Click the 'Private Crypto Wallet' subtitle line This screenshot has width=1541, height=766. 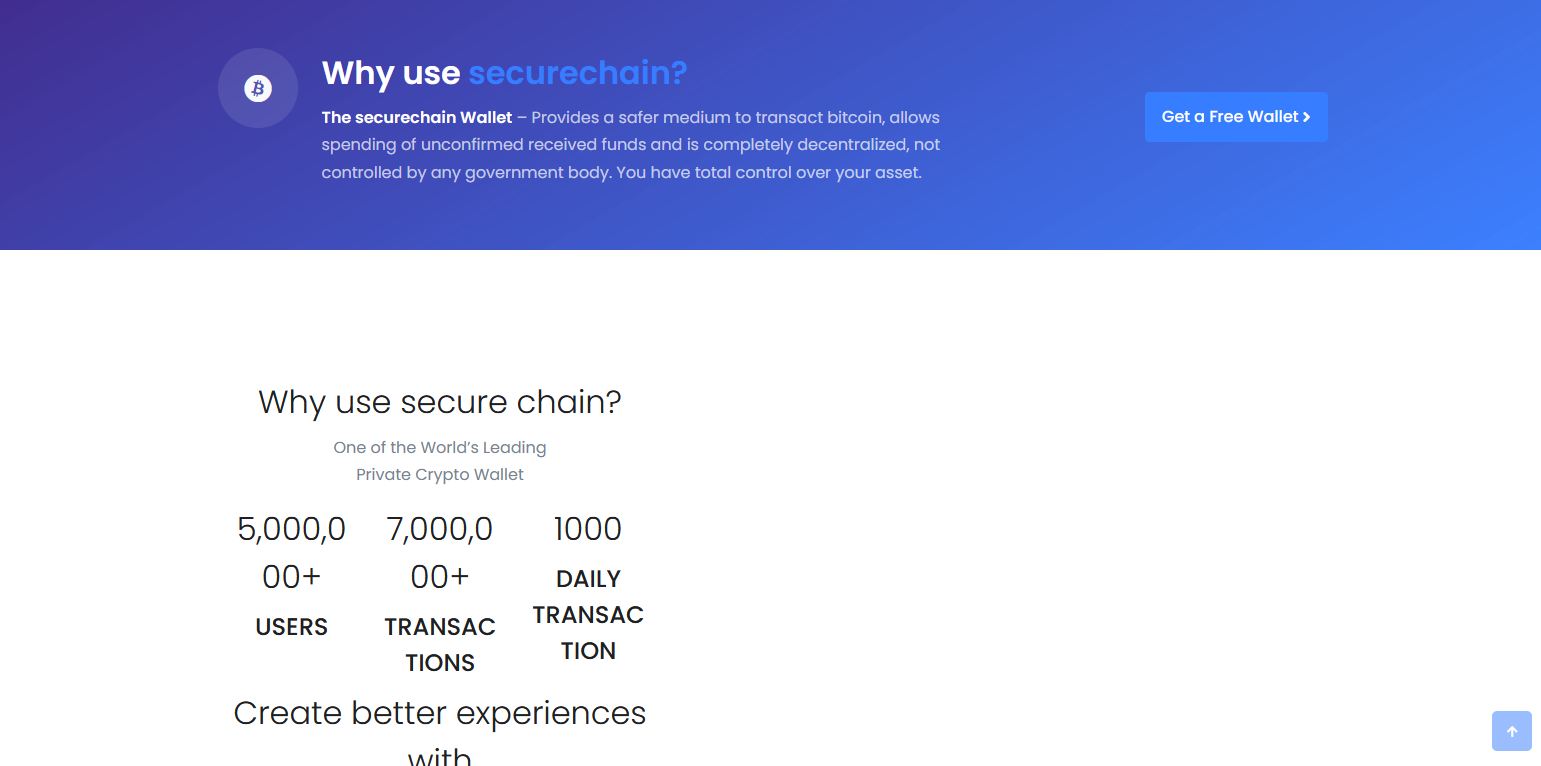440,474
